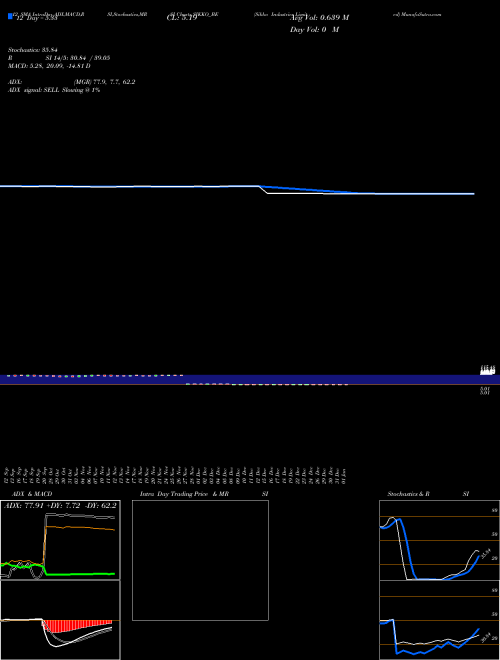Click the 'ADX signal: SELL Slowing @ 1%' text

point(54,90)
